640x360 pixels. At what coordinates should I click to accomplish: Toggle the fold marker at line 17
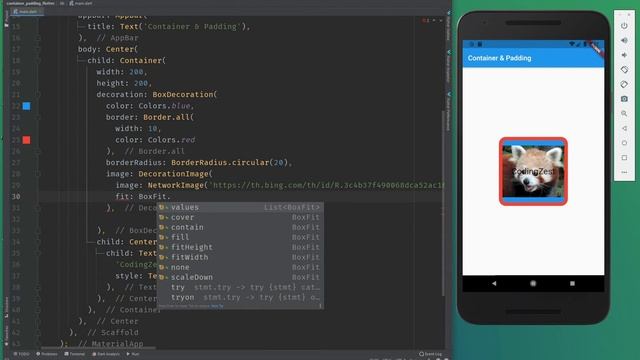tap(38, 49)
